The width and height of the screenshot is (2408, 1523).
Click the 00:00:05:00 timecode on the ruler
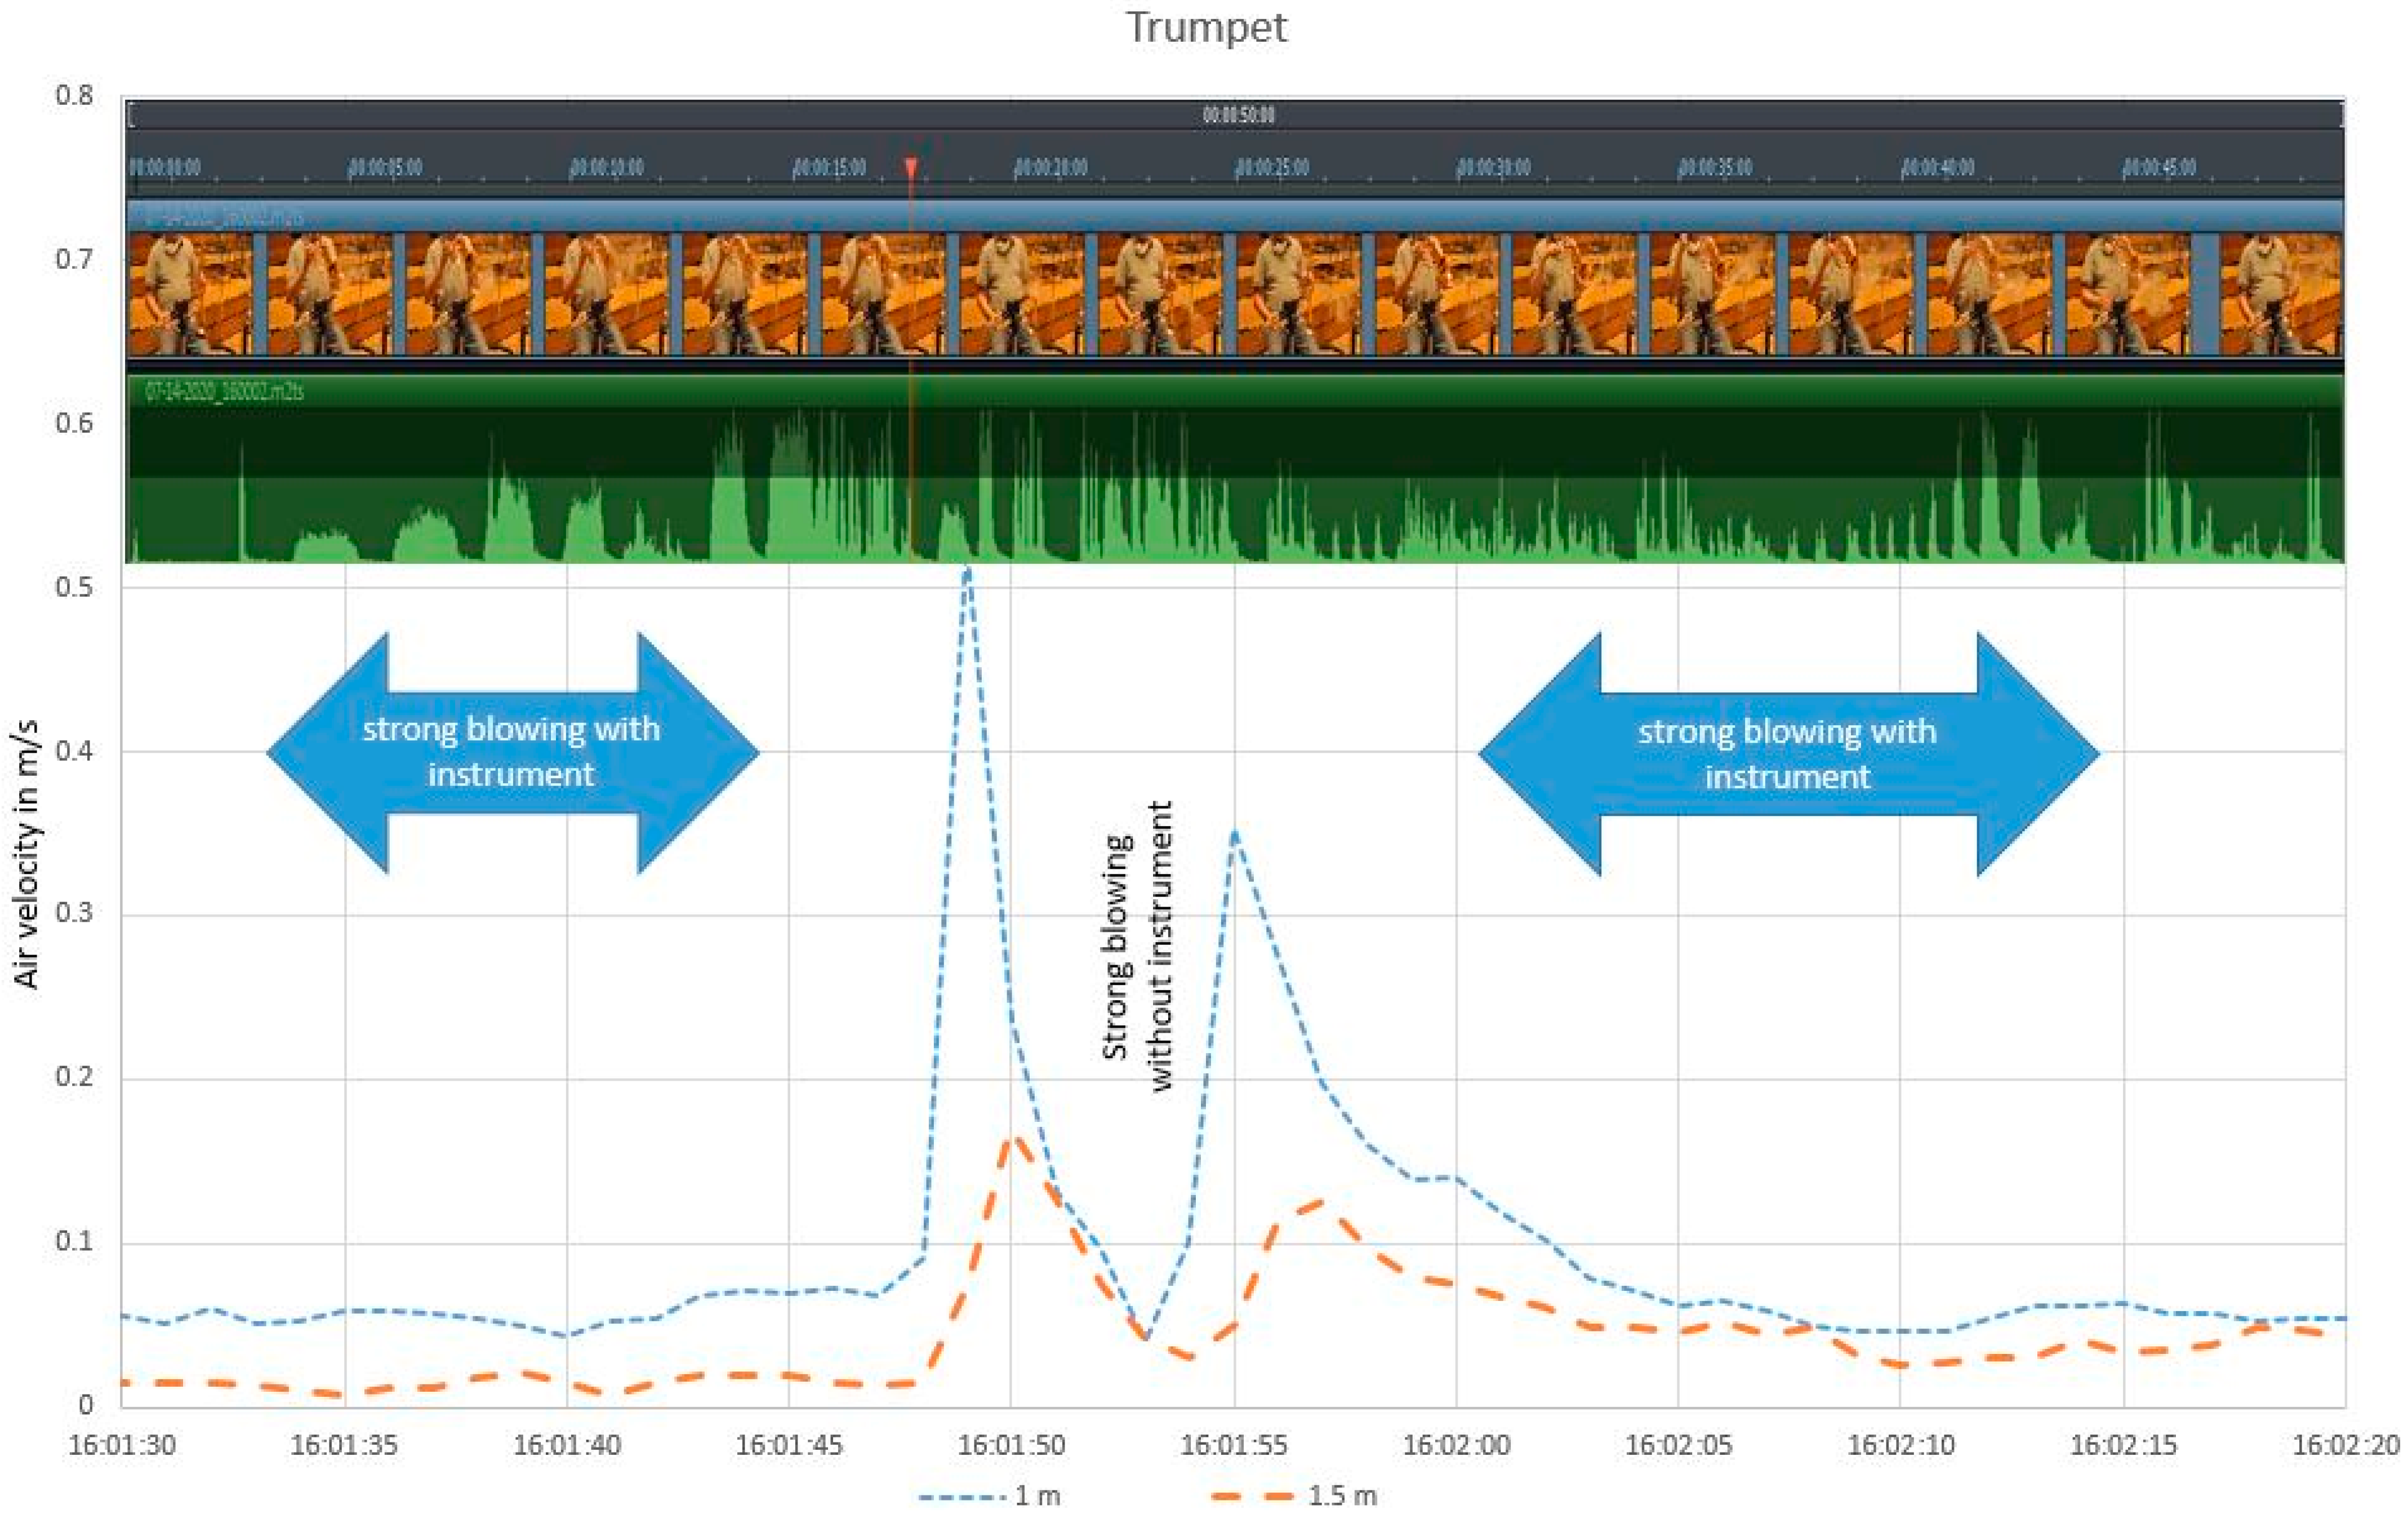385,167
